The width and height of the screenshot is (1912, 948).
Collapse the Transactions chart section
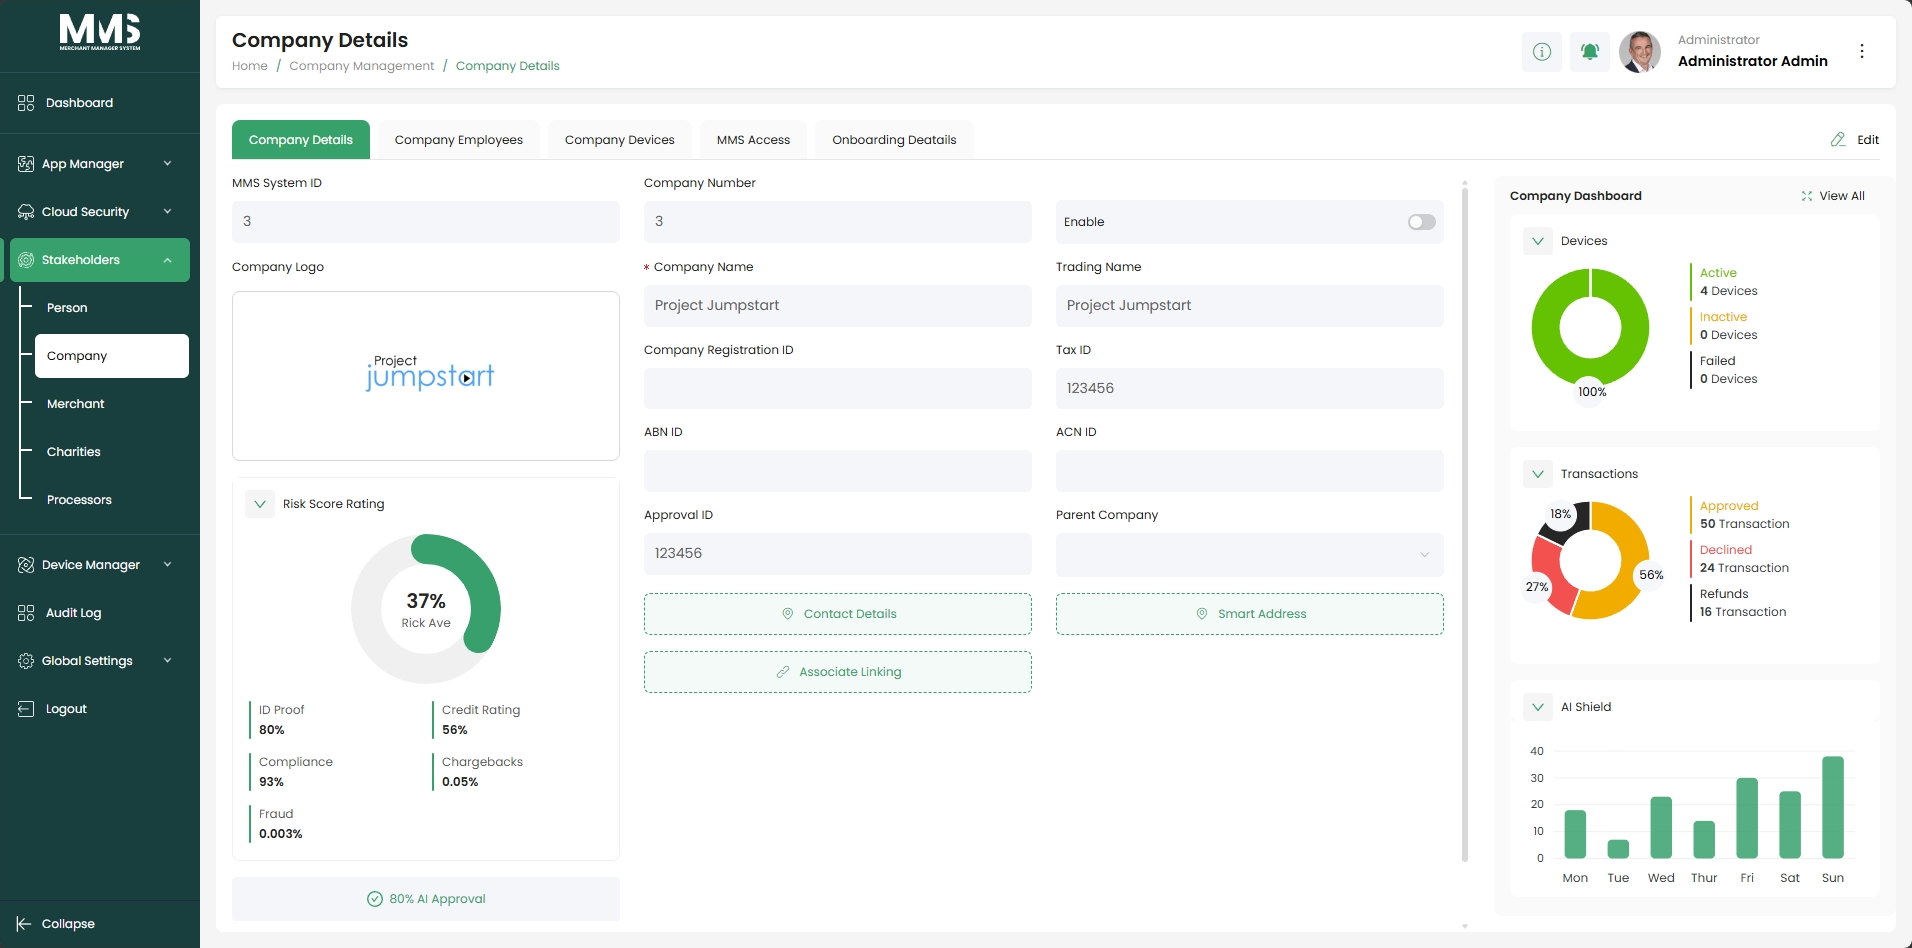click(x=1538, y=474)
